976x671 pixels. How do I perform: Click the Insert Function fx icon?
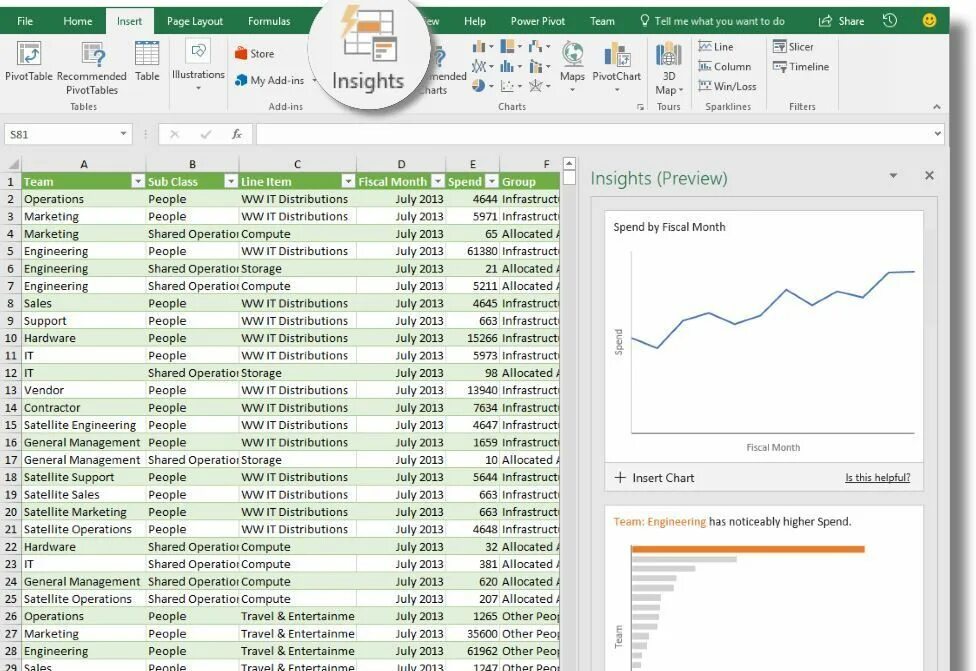(x=237, y=134)
